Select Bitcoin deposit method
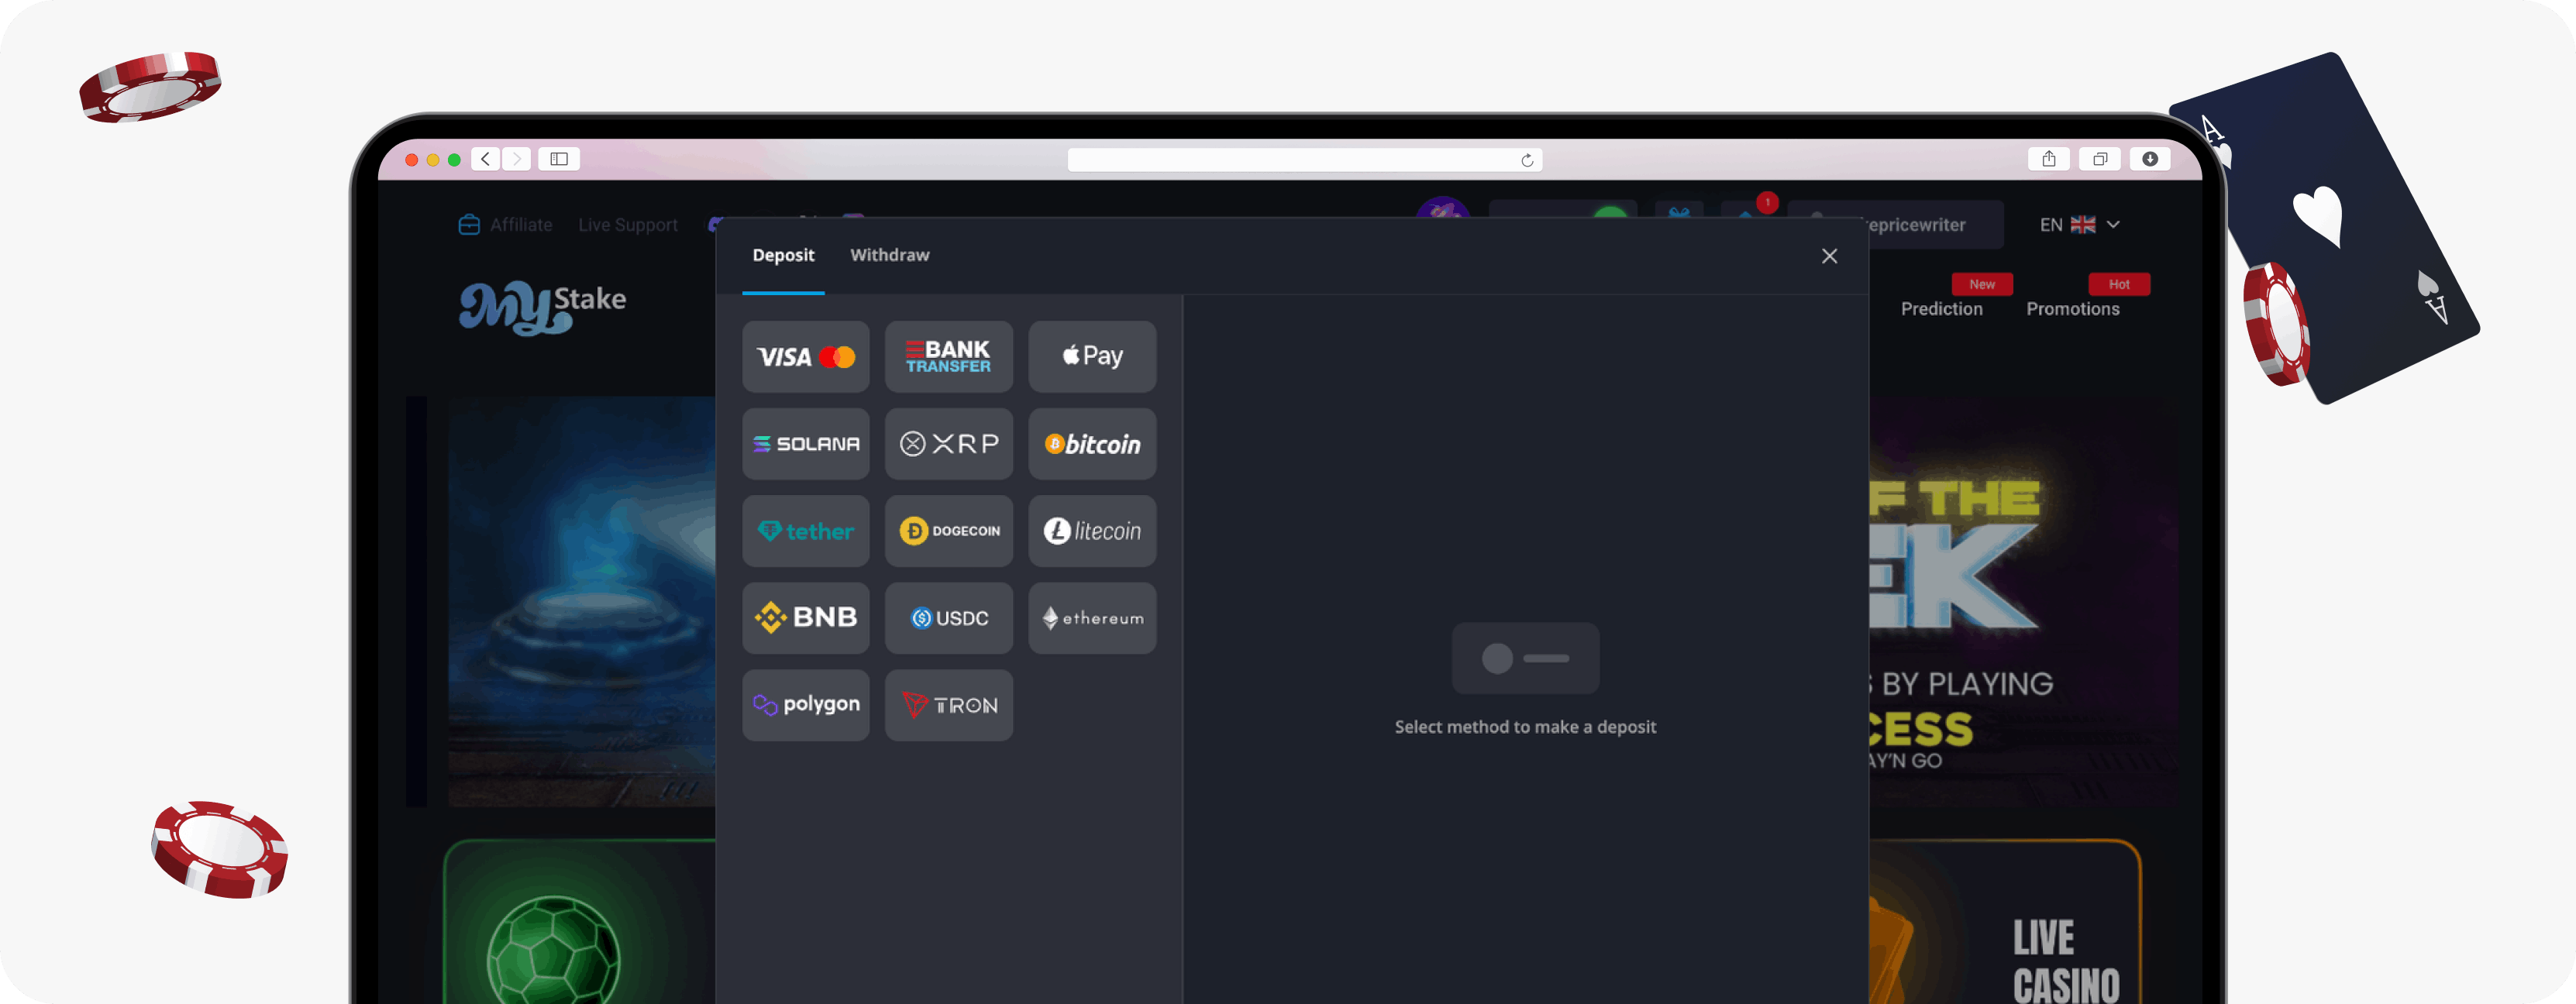 coord(1092,444)
